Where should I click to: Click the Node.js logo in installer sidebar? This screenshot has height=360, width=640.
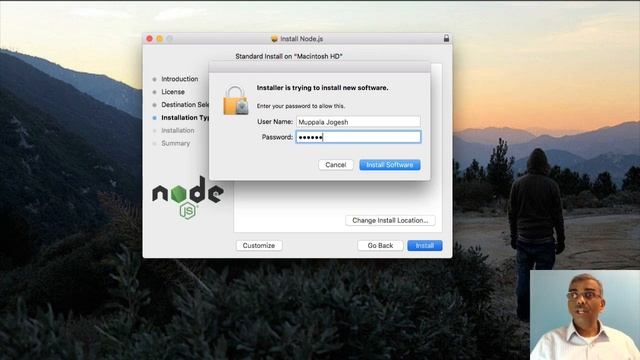(x=188, y=198)
